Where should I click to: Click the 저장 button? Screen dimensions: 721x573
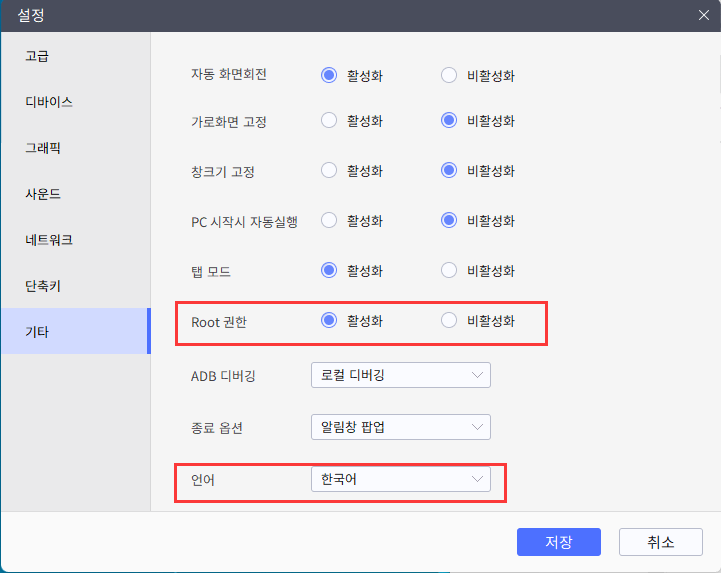coord(558,542)
